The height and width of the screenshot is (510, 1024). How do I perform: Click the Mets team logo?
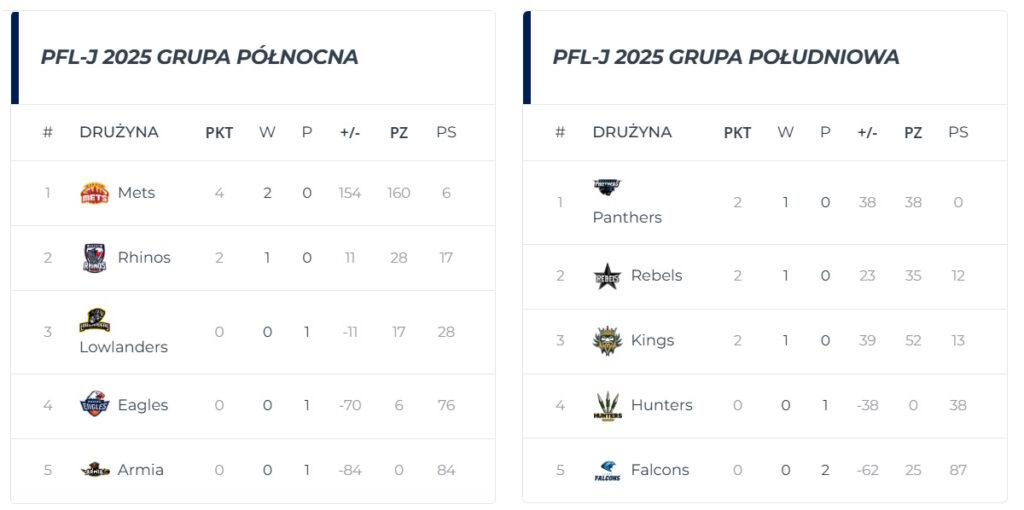tap(95, 193)
